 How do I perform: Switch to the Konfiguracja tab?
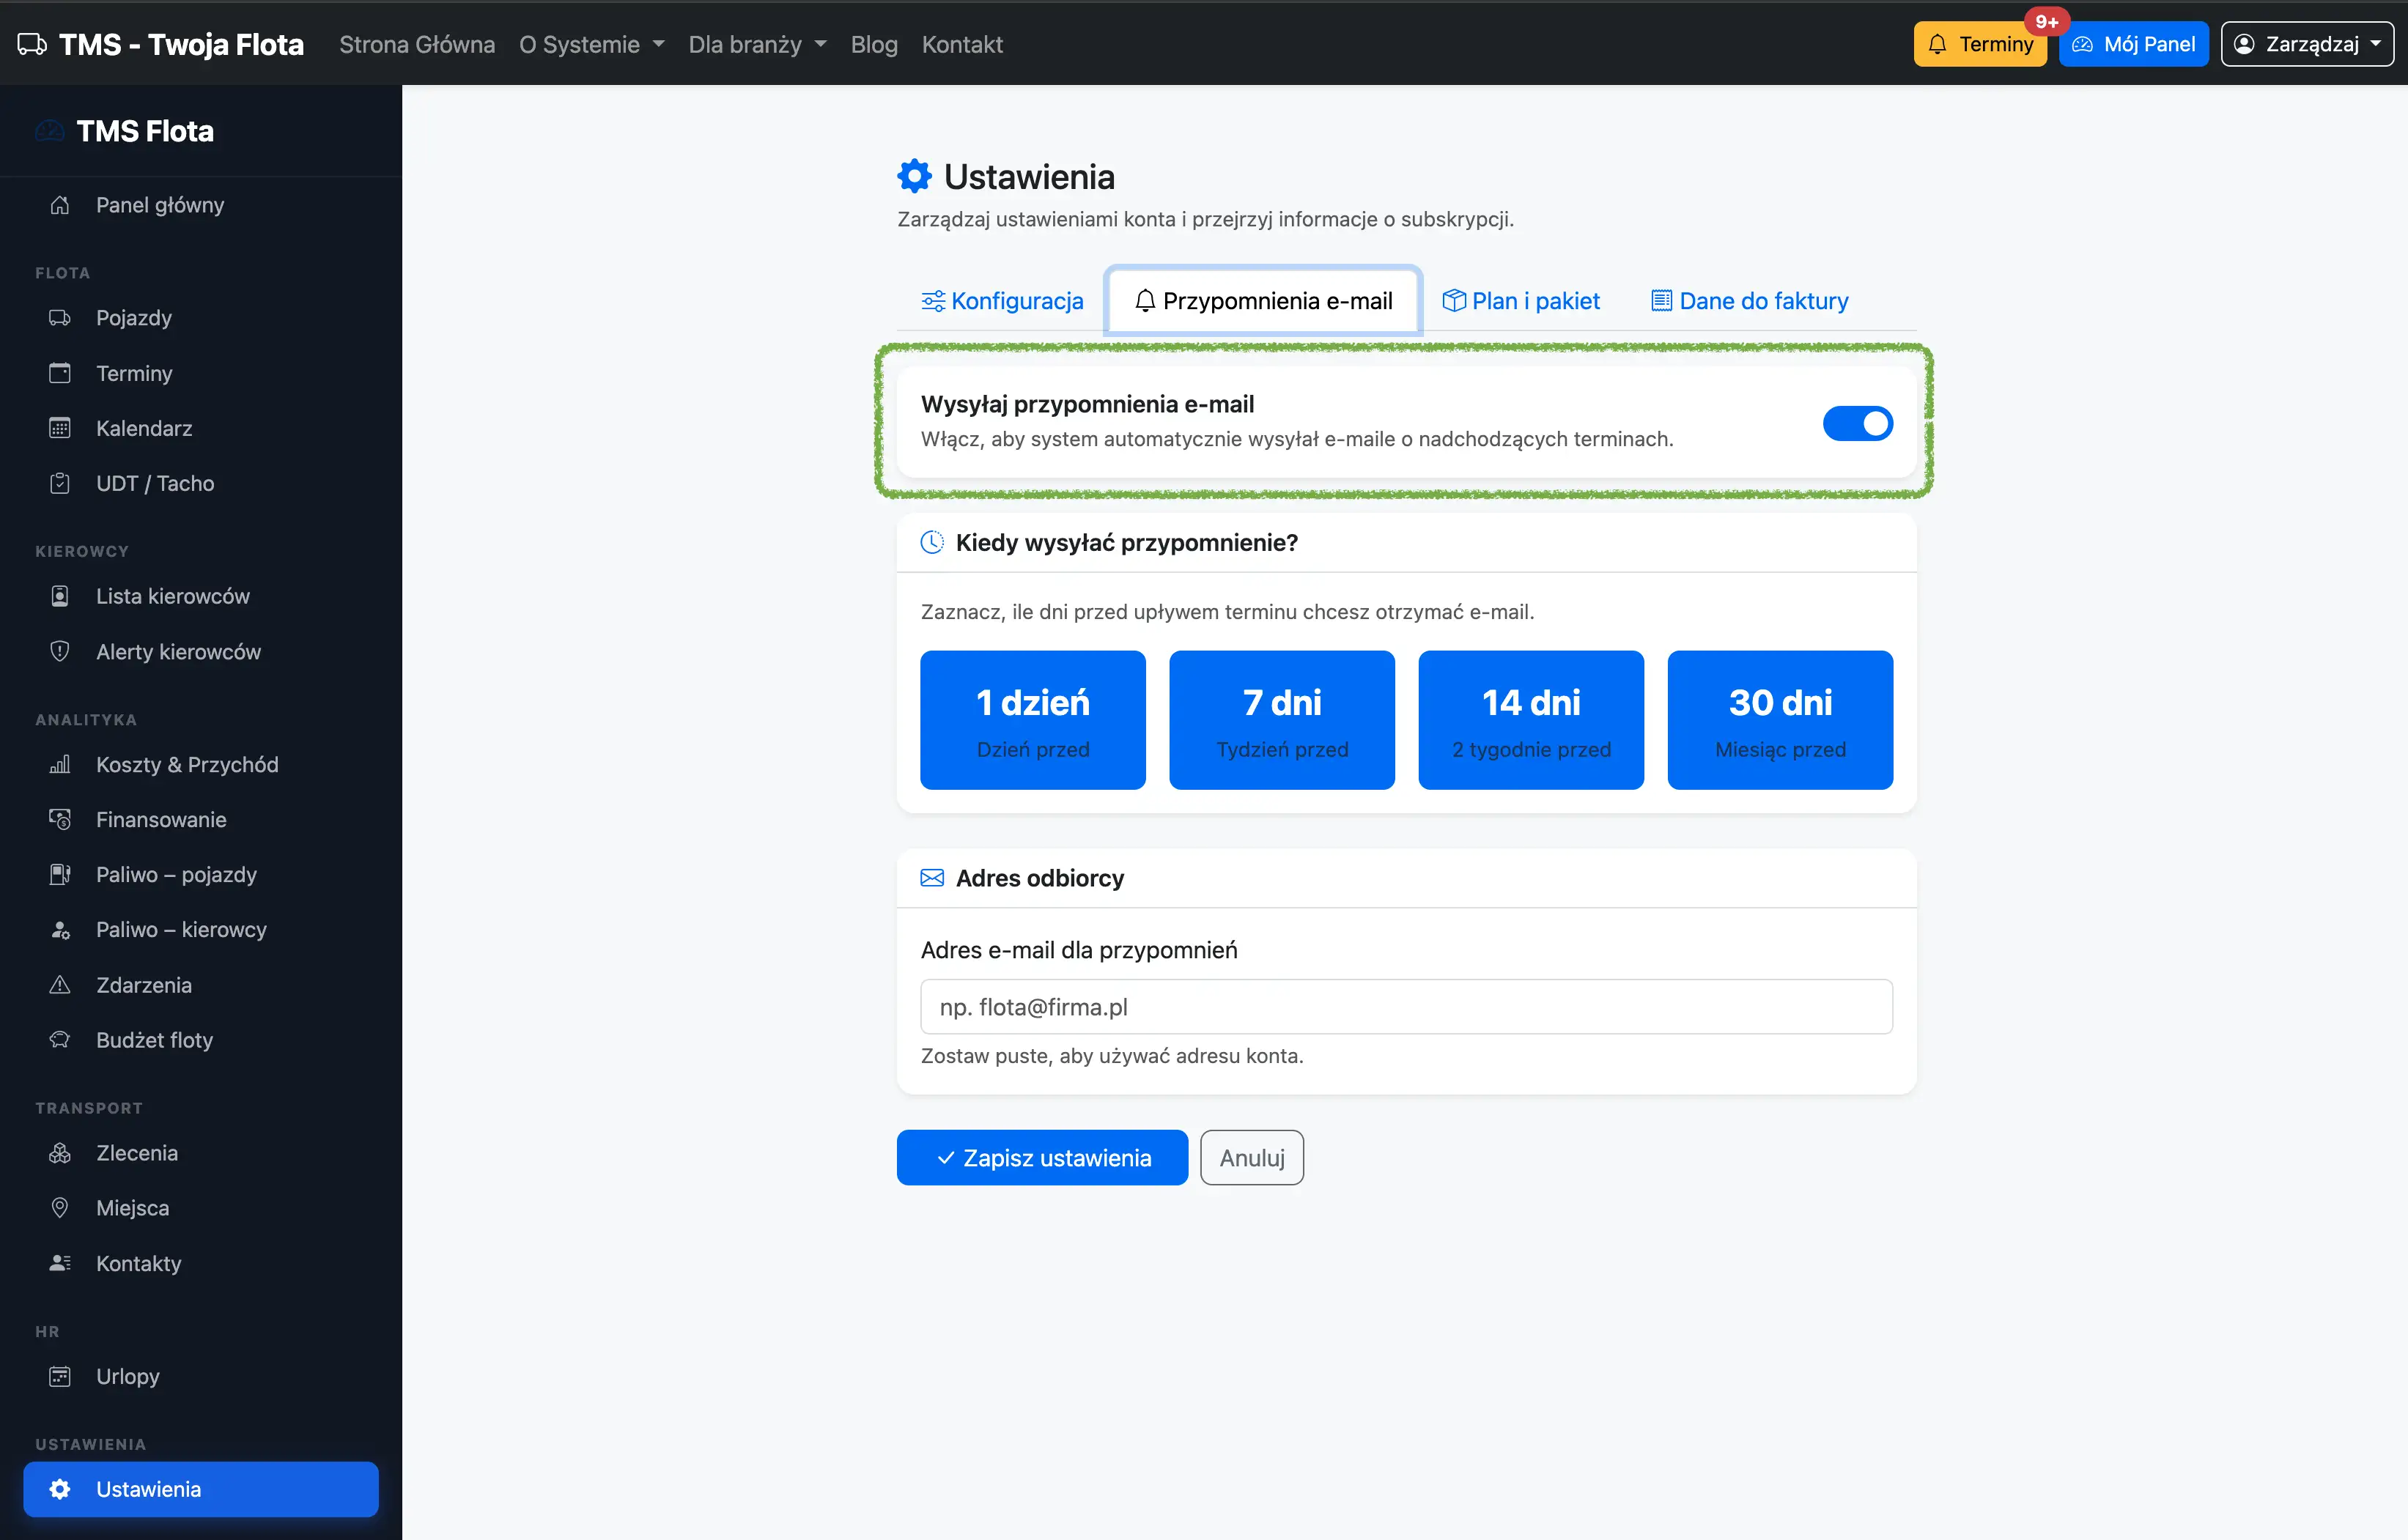[1002, 301]
